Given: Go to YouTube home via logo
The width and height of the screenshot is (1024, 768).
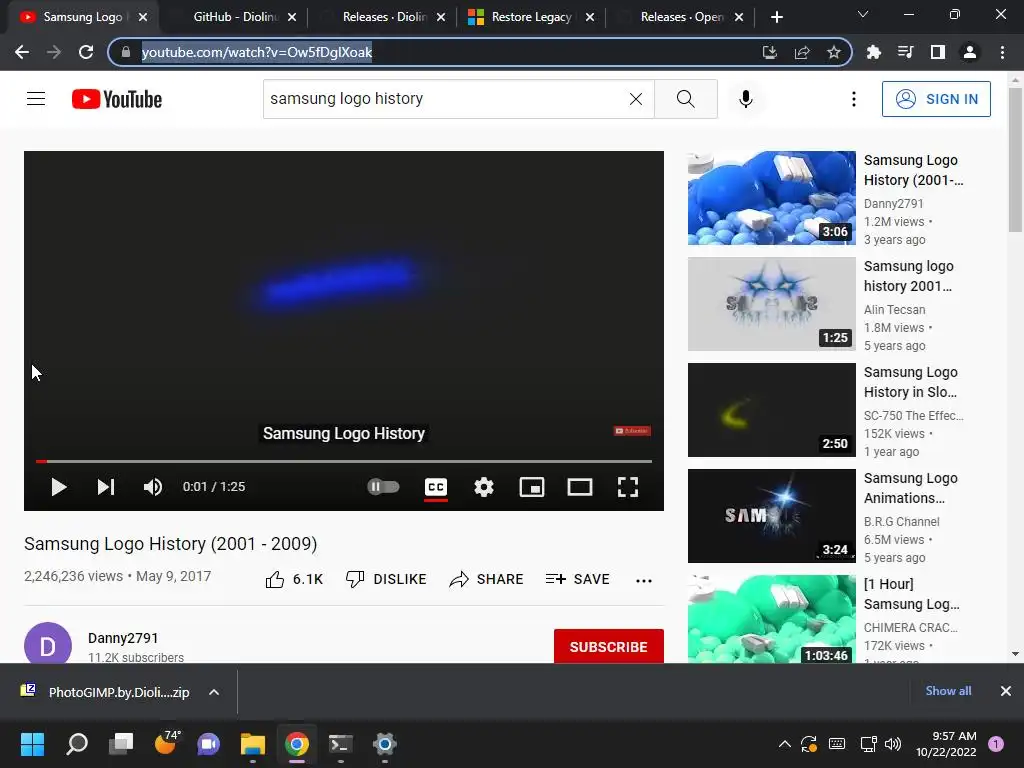Looking at the screenshot, I should pyautogui.click(x=117, y=99).
